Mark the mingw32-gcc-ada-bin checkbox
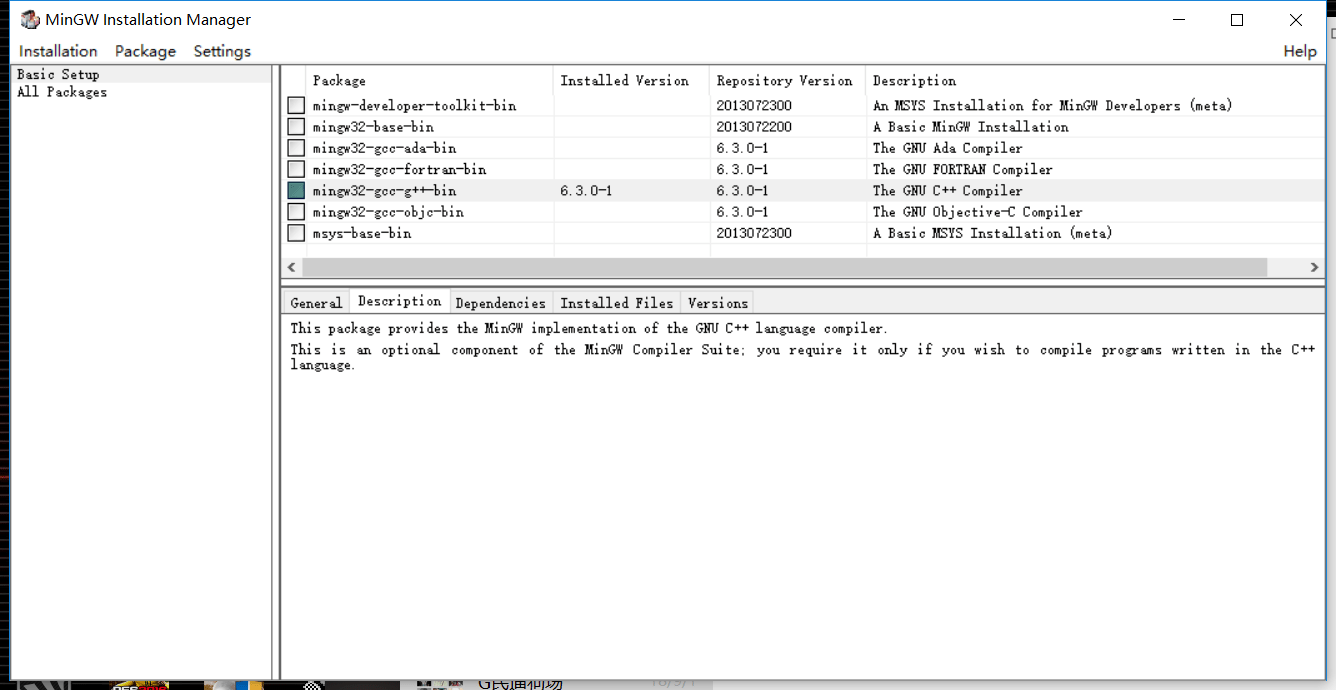Screen dimensions: 1336x690 (x=296, y=148)
